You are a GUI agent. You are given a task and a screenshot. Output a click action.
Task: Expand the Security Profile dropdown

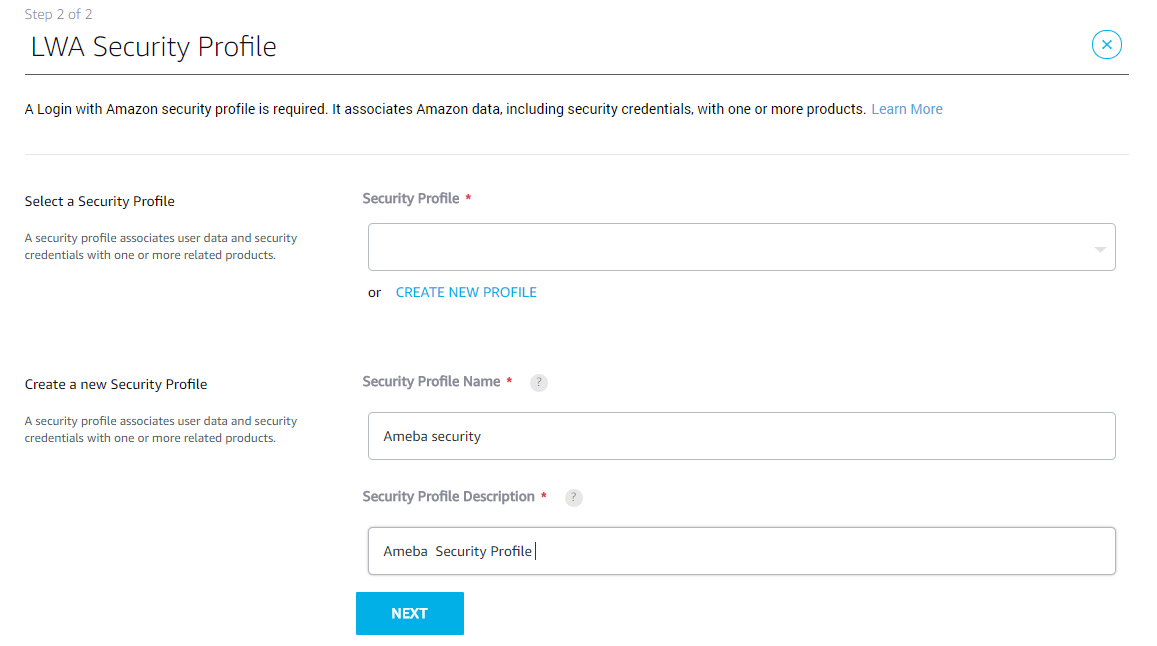[x=742, y=247]
